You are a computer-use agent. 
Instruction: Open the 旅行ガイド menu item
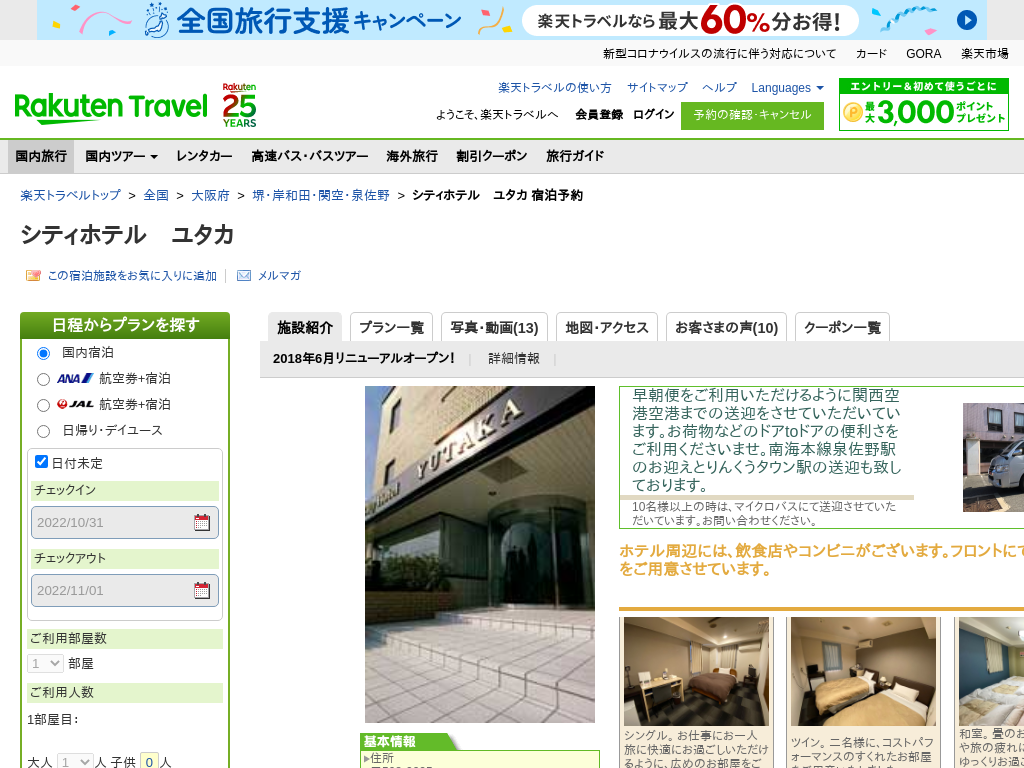tap(575, 156)
